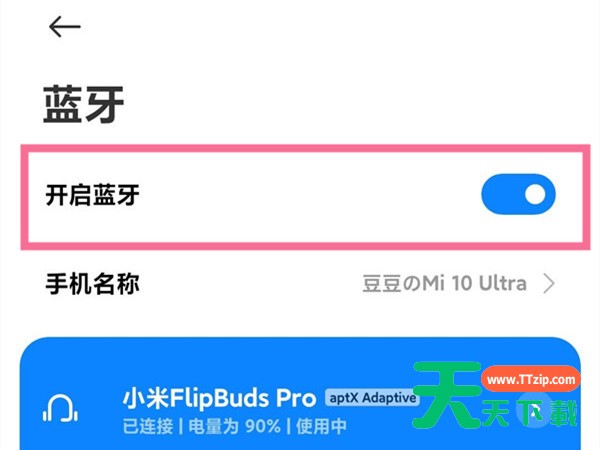The height and width of the screenshot is (450, 600).
Task: Tap the 豆豆のMi 10 Ultra name value
Action: (444, 284)
